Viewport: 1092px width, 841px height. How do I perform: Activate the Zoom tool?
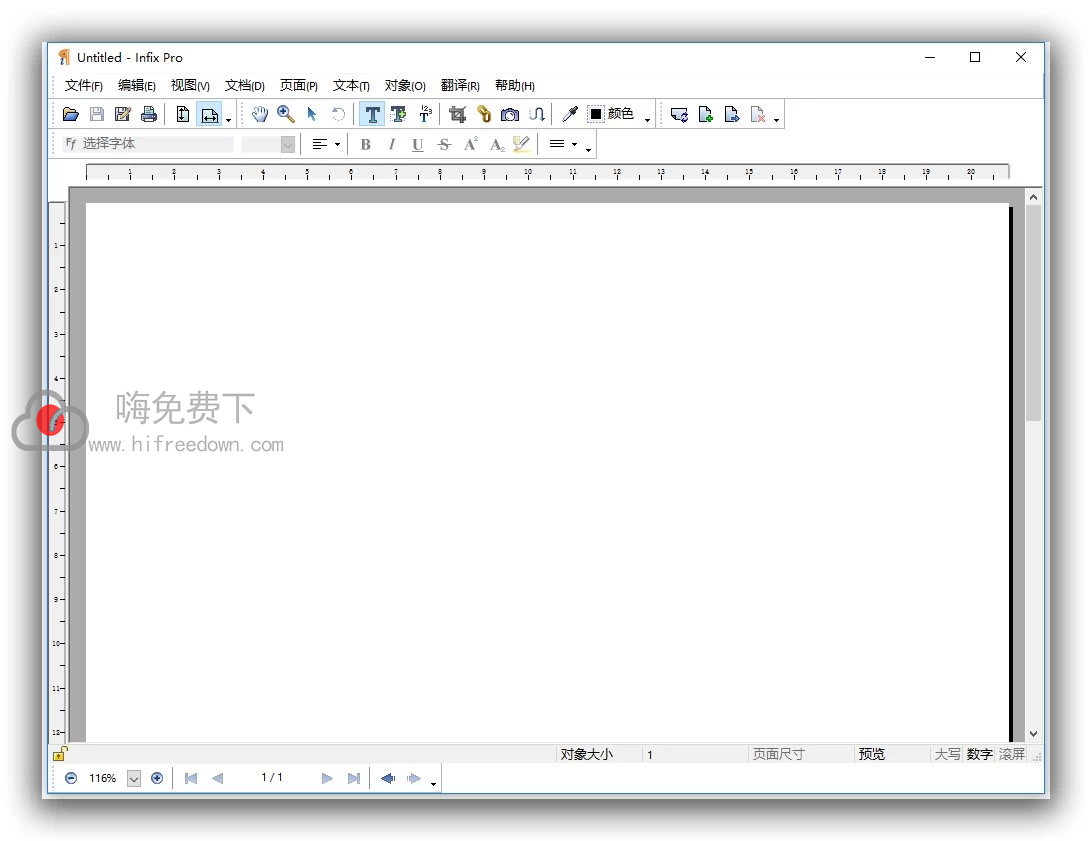point(285,113)
